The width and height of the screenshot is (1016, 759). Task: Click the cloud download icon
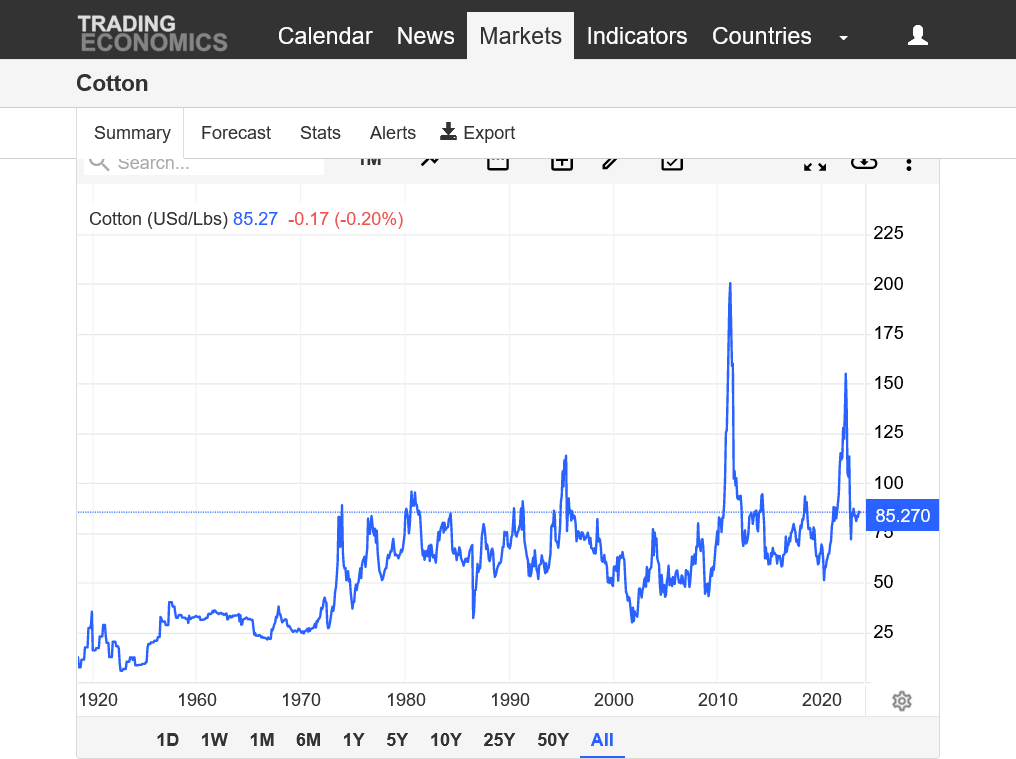coord(864,163)
